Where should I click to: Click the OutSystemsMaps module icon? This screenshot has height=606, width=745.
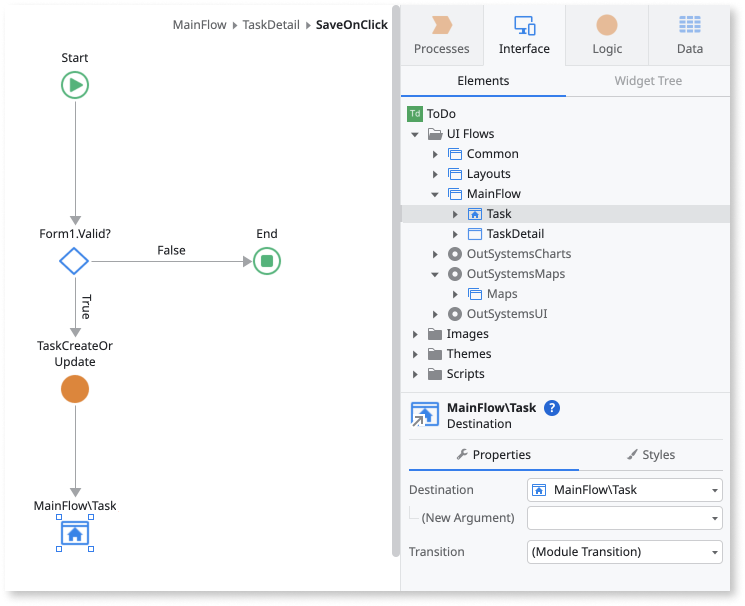pyautogui.click(x=455, y=274)
